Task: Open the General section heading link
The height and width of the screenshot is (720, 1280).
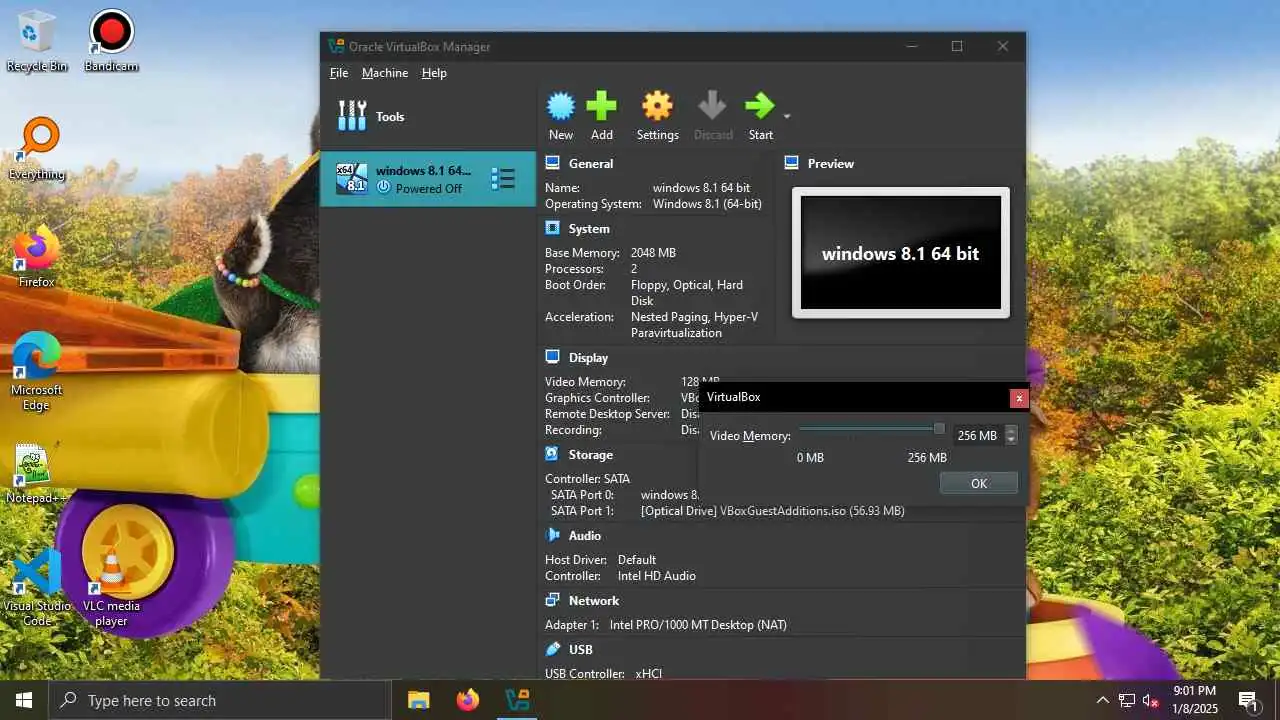Action: (x=591, y=163)
